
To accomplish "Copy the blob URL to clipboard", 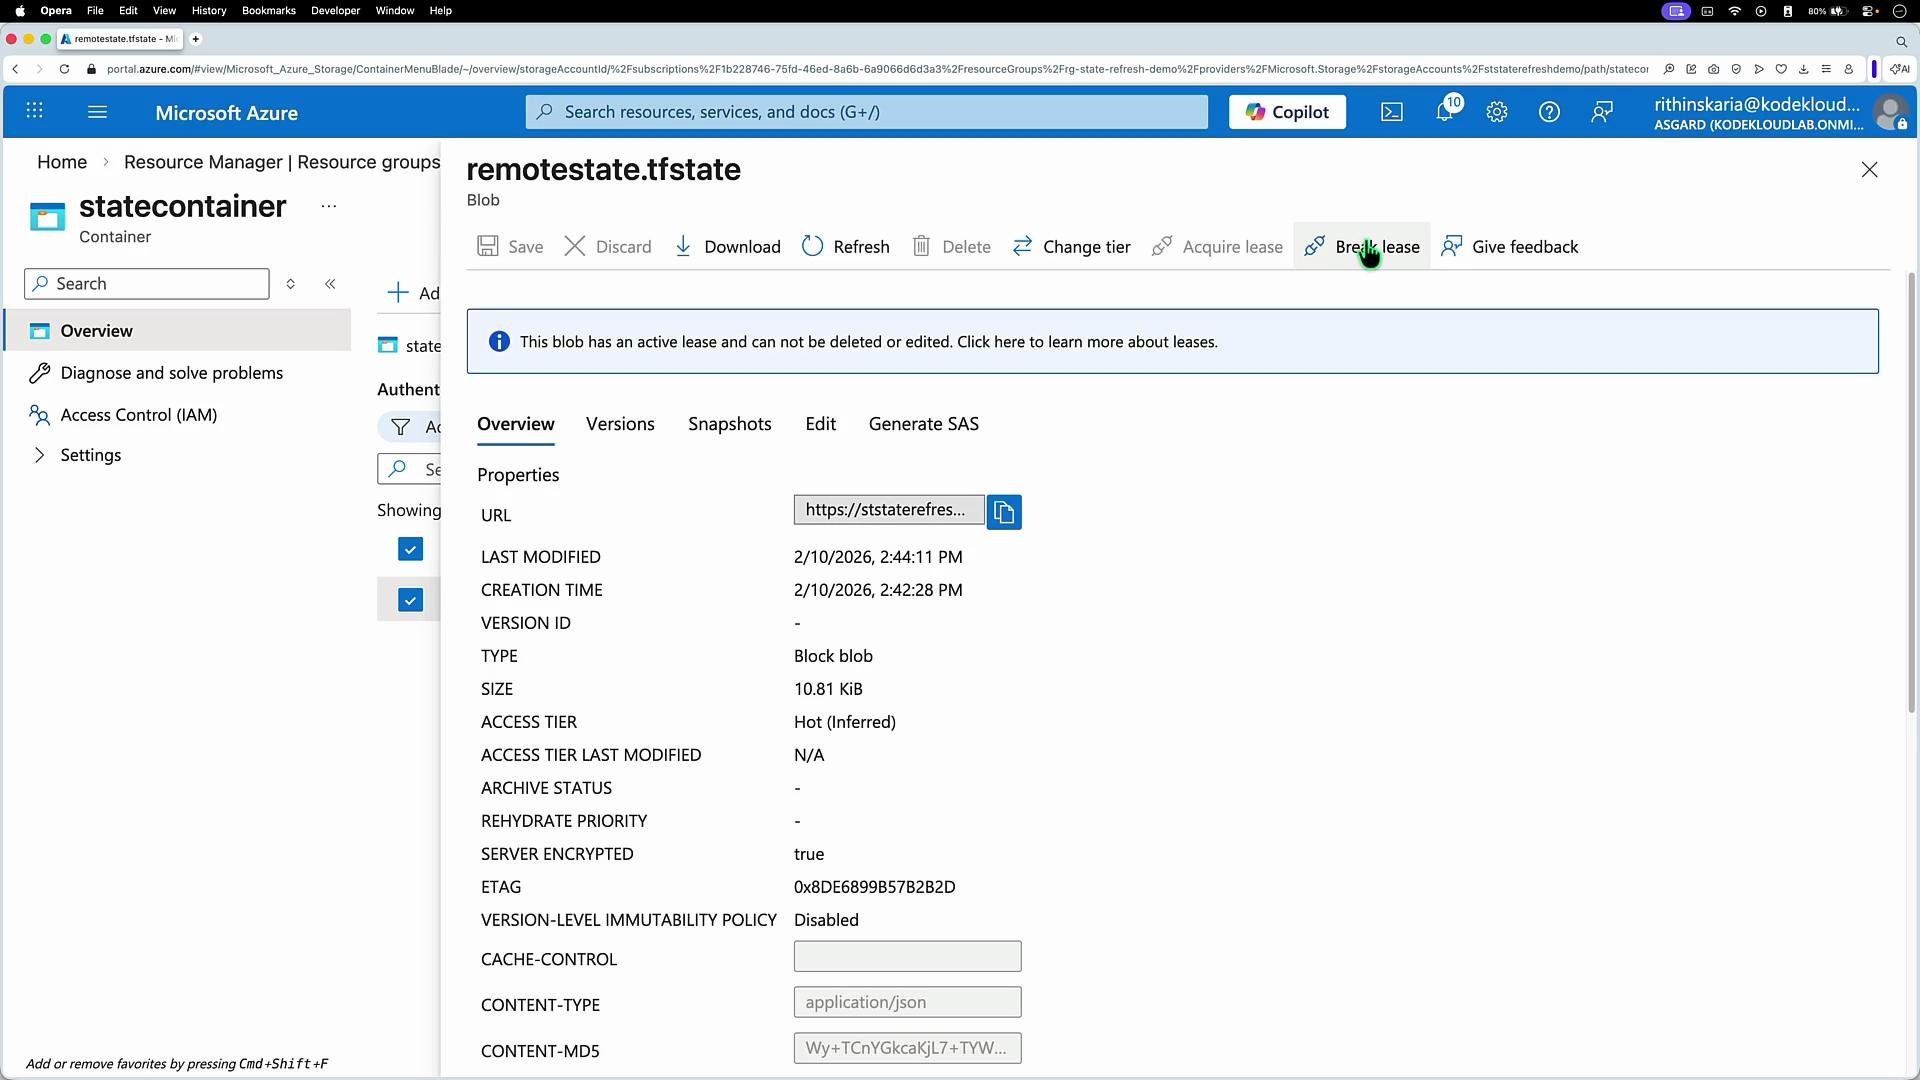I will [x=1004, y=512].
